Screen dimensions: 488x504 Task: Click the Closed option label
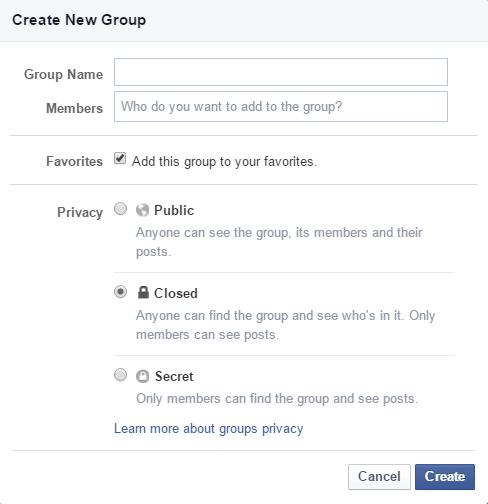[x=176, y=293]
